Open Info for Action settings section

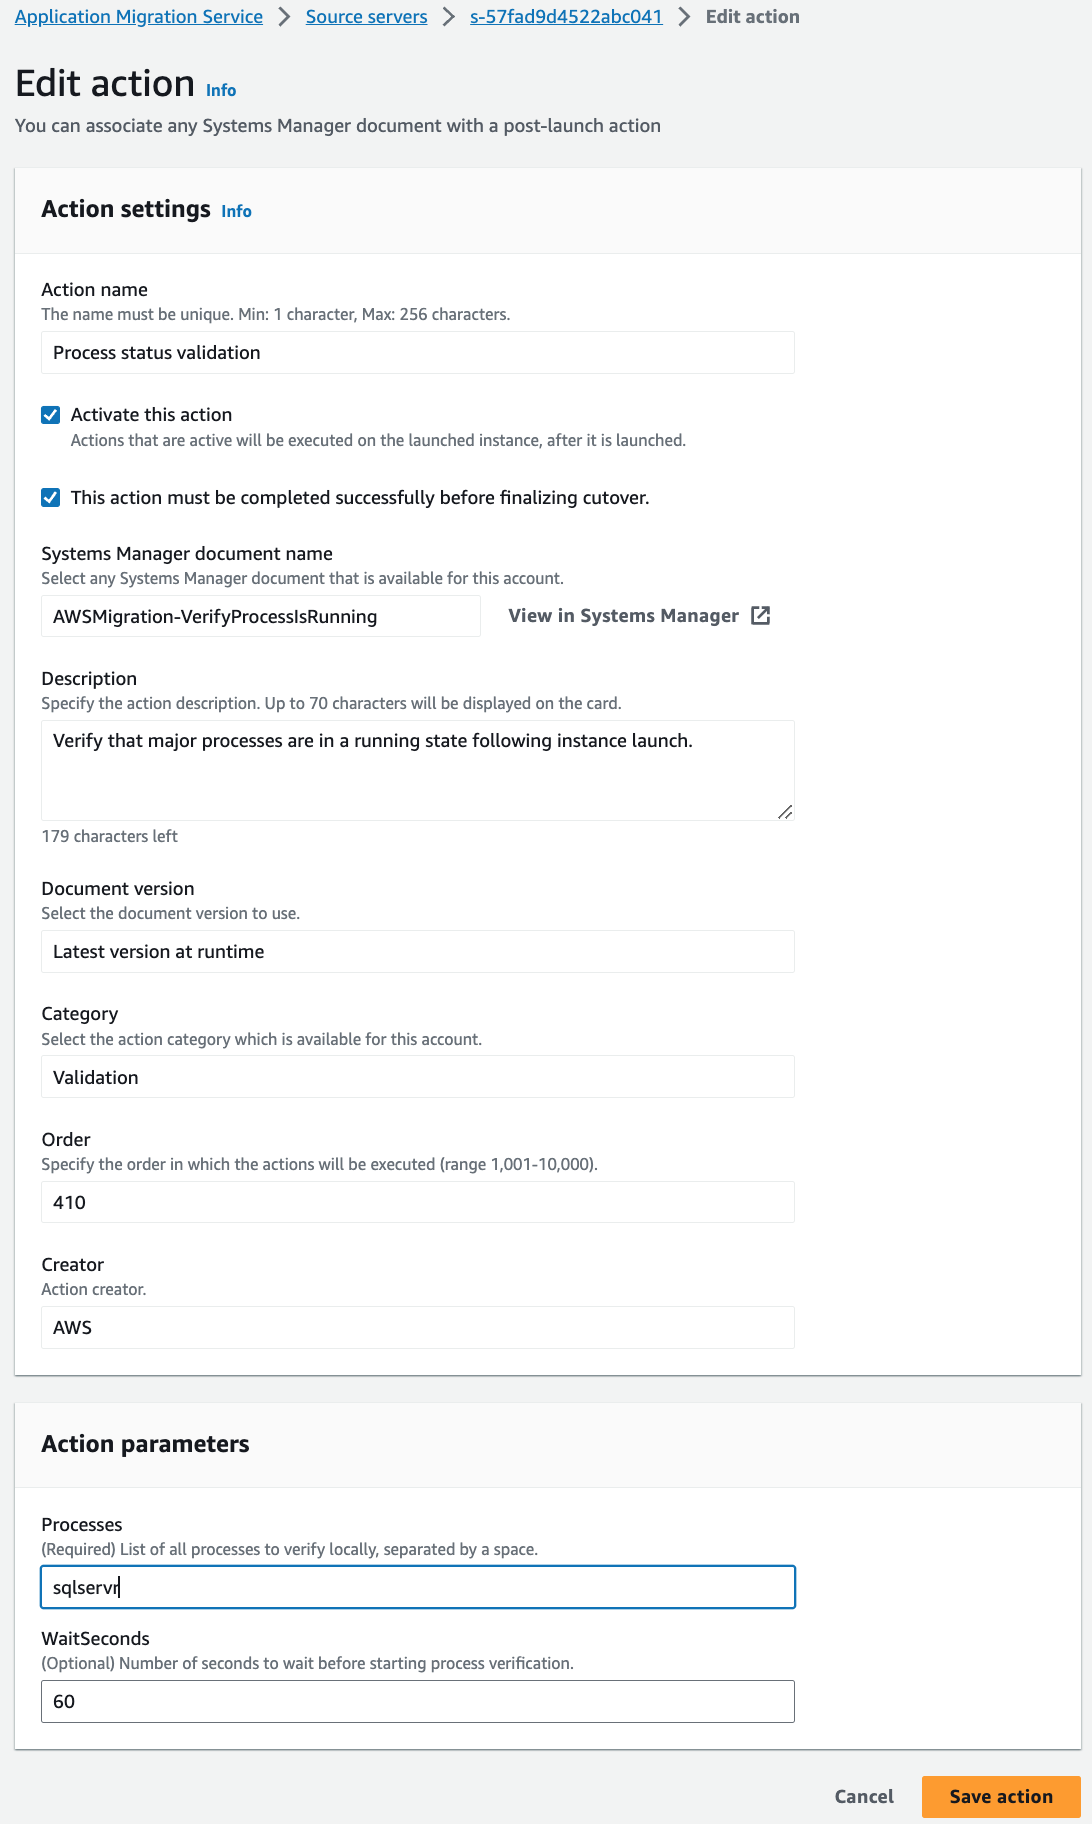click(x=236, y=210)
